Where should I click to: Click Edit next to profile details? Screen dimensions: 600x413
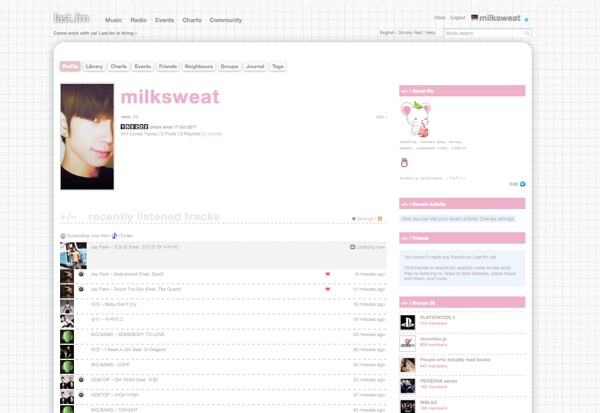(x=381, y=117)
